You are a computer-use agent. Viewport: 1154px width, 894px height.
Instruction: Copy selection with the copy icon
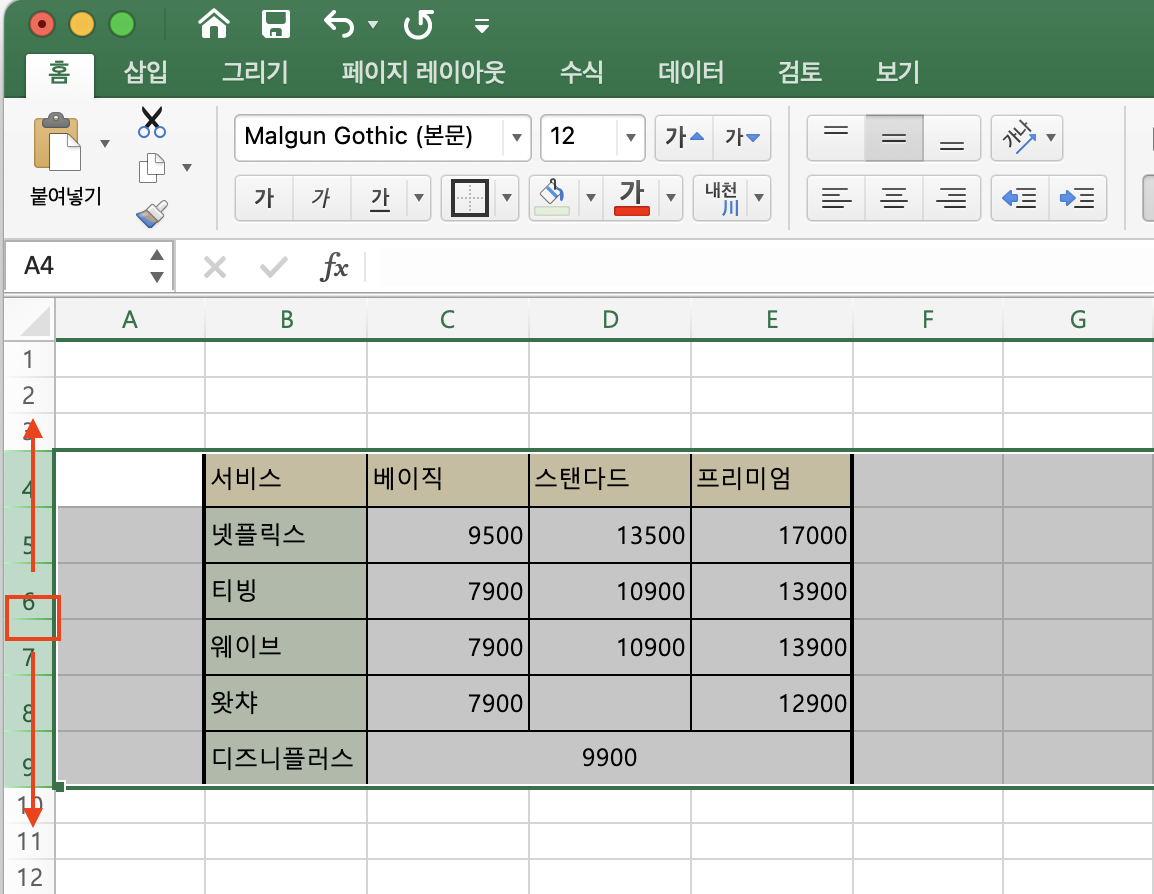(x=152, y=168)
